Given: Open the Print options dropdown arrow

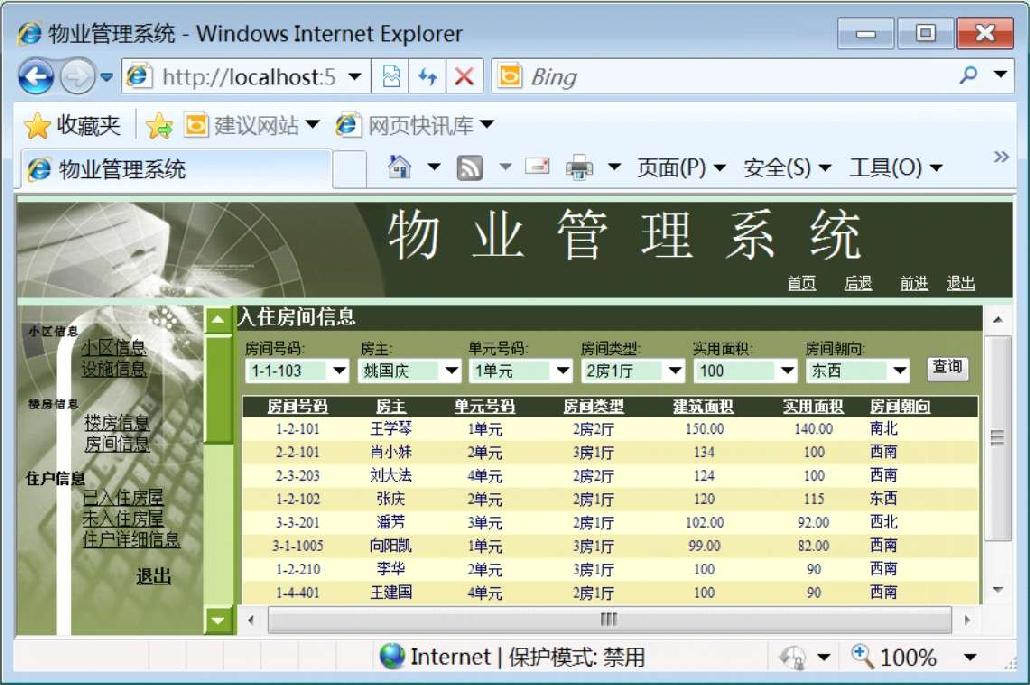Looking at the screenshot, I should pos(614,167).
